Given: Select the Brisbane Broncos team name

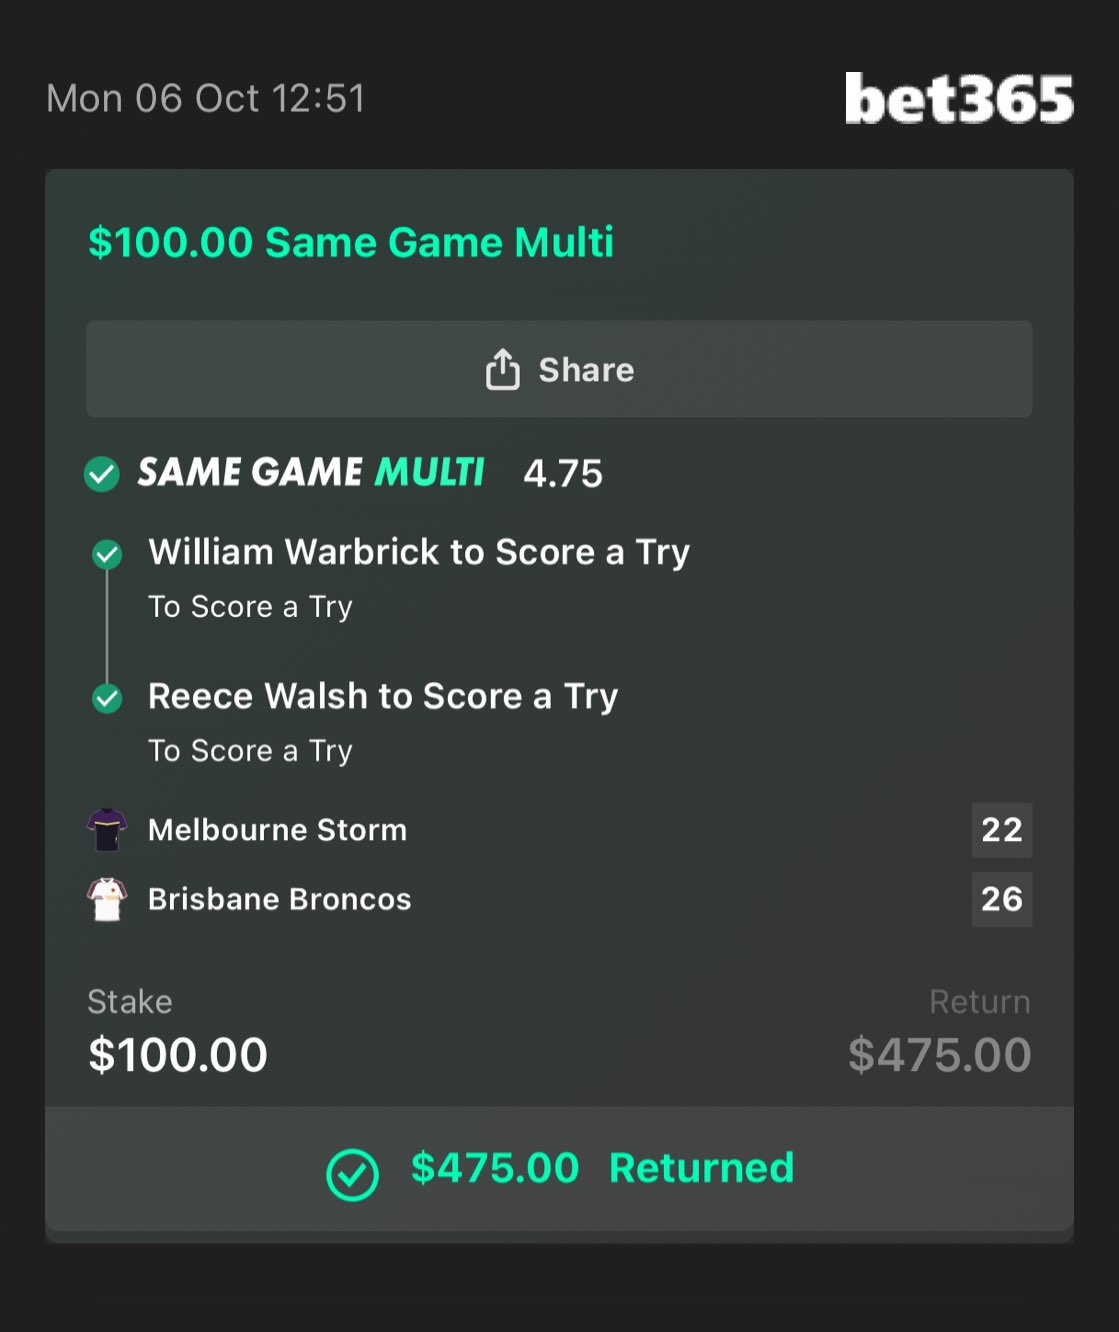Looking at the screenshot, I should pos(279,899).
